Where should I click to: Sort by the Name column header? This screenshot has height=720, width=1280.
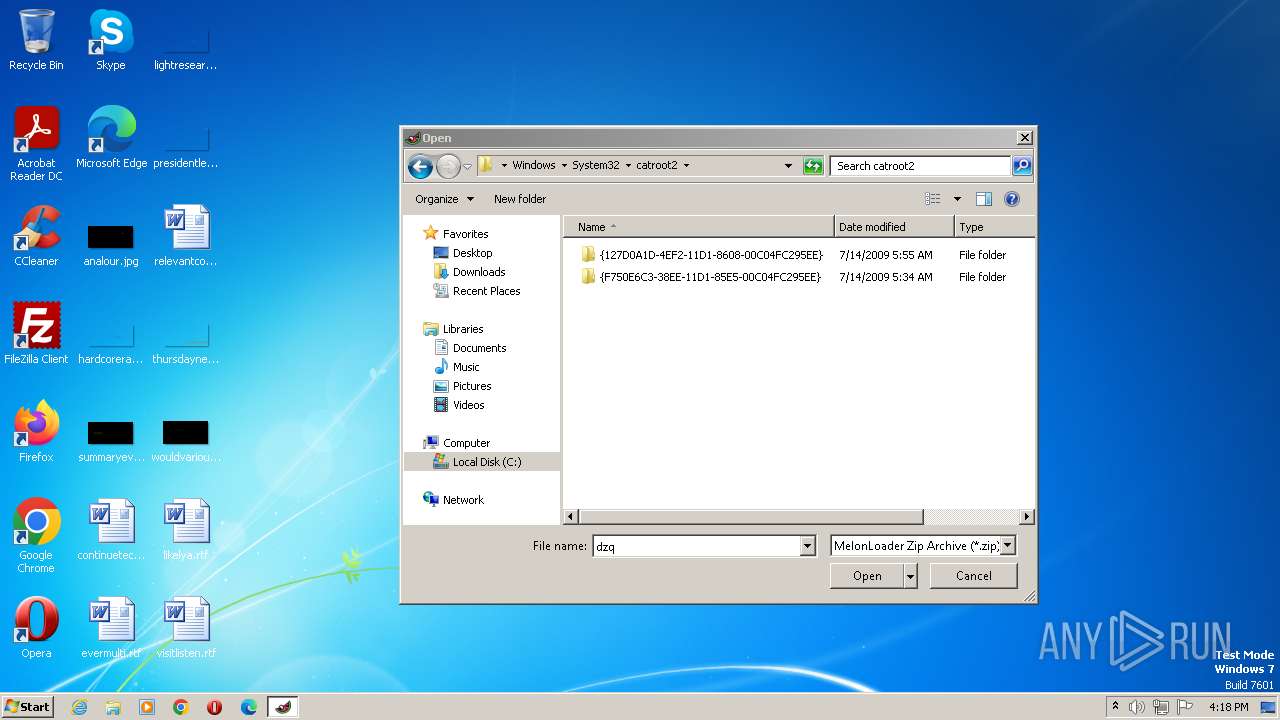(x=699, y=227)
